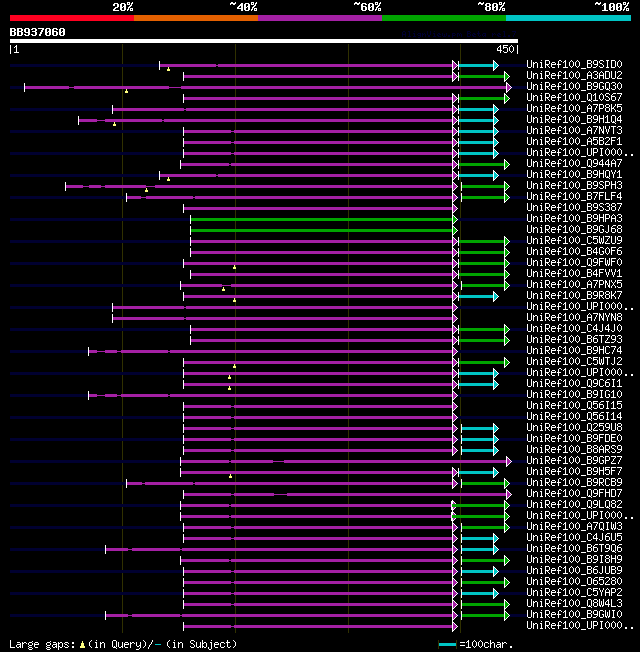Open hit UniRef100_B6TZ93
This screenshot has height=652, width=640.
pyautogui.click(x=574, y=339)
